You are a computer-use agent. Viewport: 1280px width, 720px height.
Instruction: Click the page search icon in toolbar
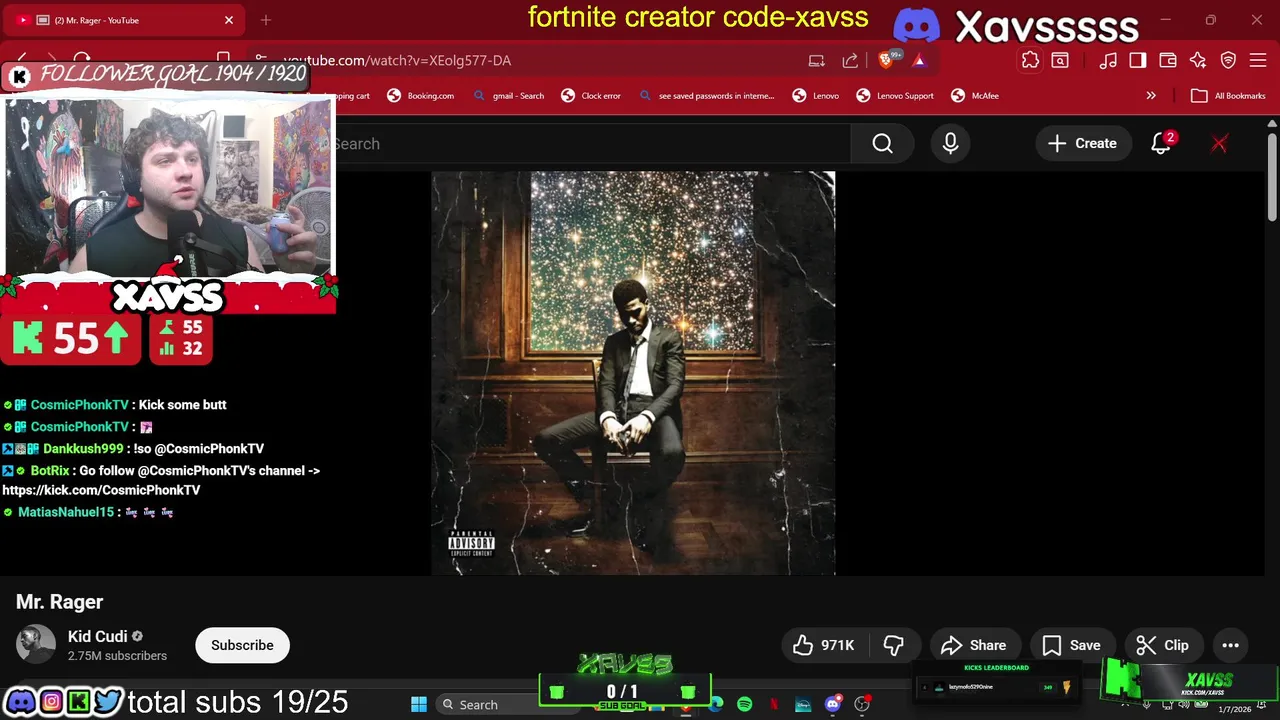coord(1060,60)
